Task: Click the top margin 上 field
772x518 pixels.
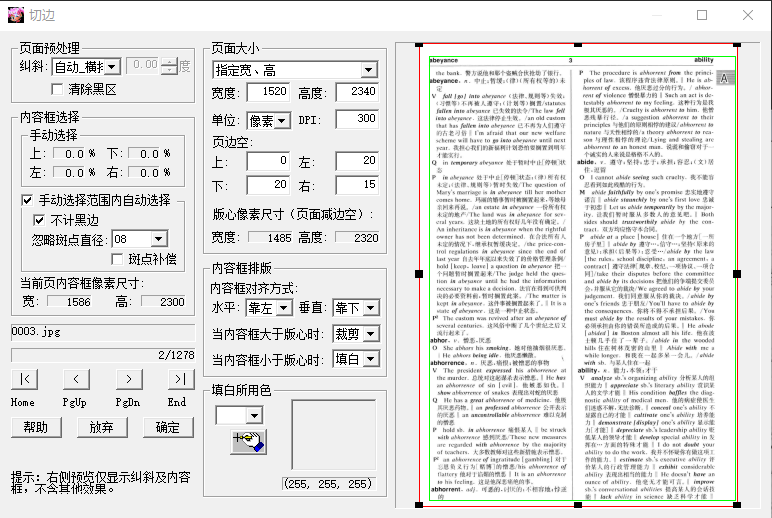Action: point(268,161)
